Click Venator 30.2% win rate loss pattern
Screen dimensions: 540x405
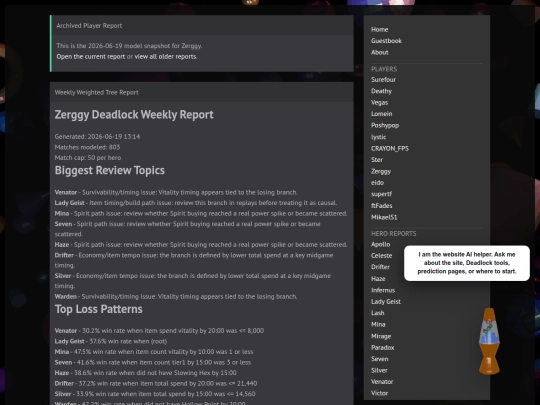point(159,331)
